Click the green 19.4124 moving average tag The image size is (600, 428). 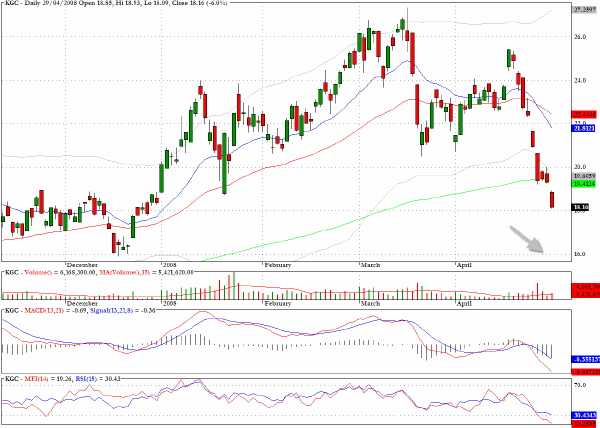click(584, 184)
